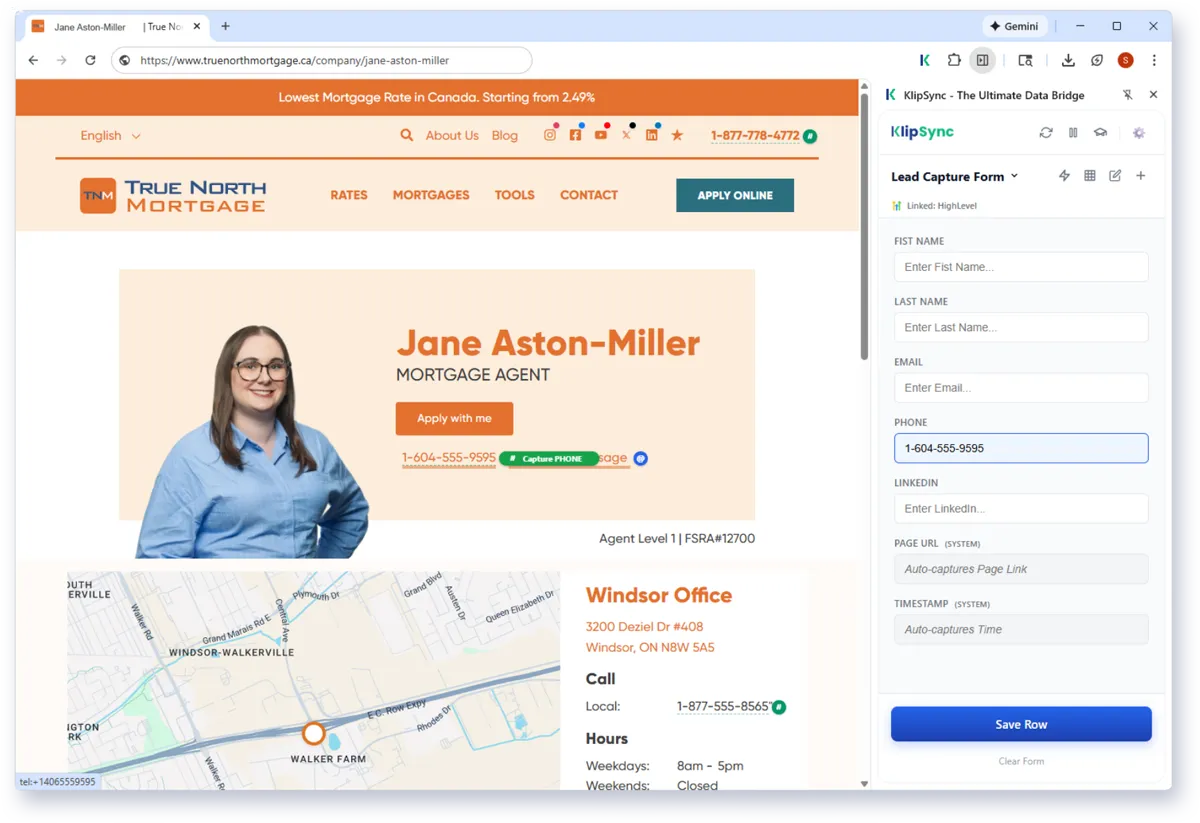Viewport: 1200px width, 823px height.
Task: Click the orange map location marker
Action: [314, 734]
